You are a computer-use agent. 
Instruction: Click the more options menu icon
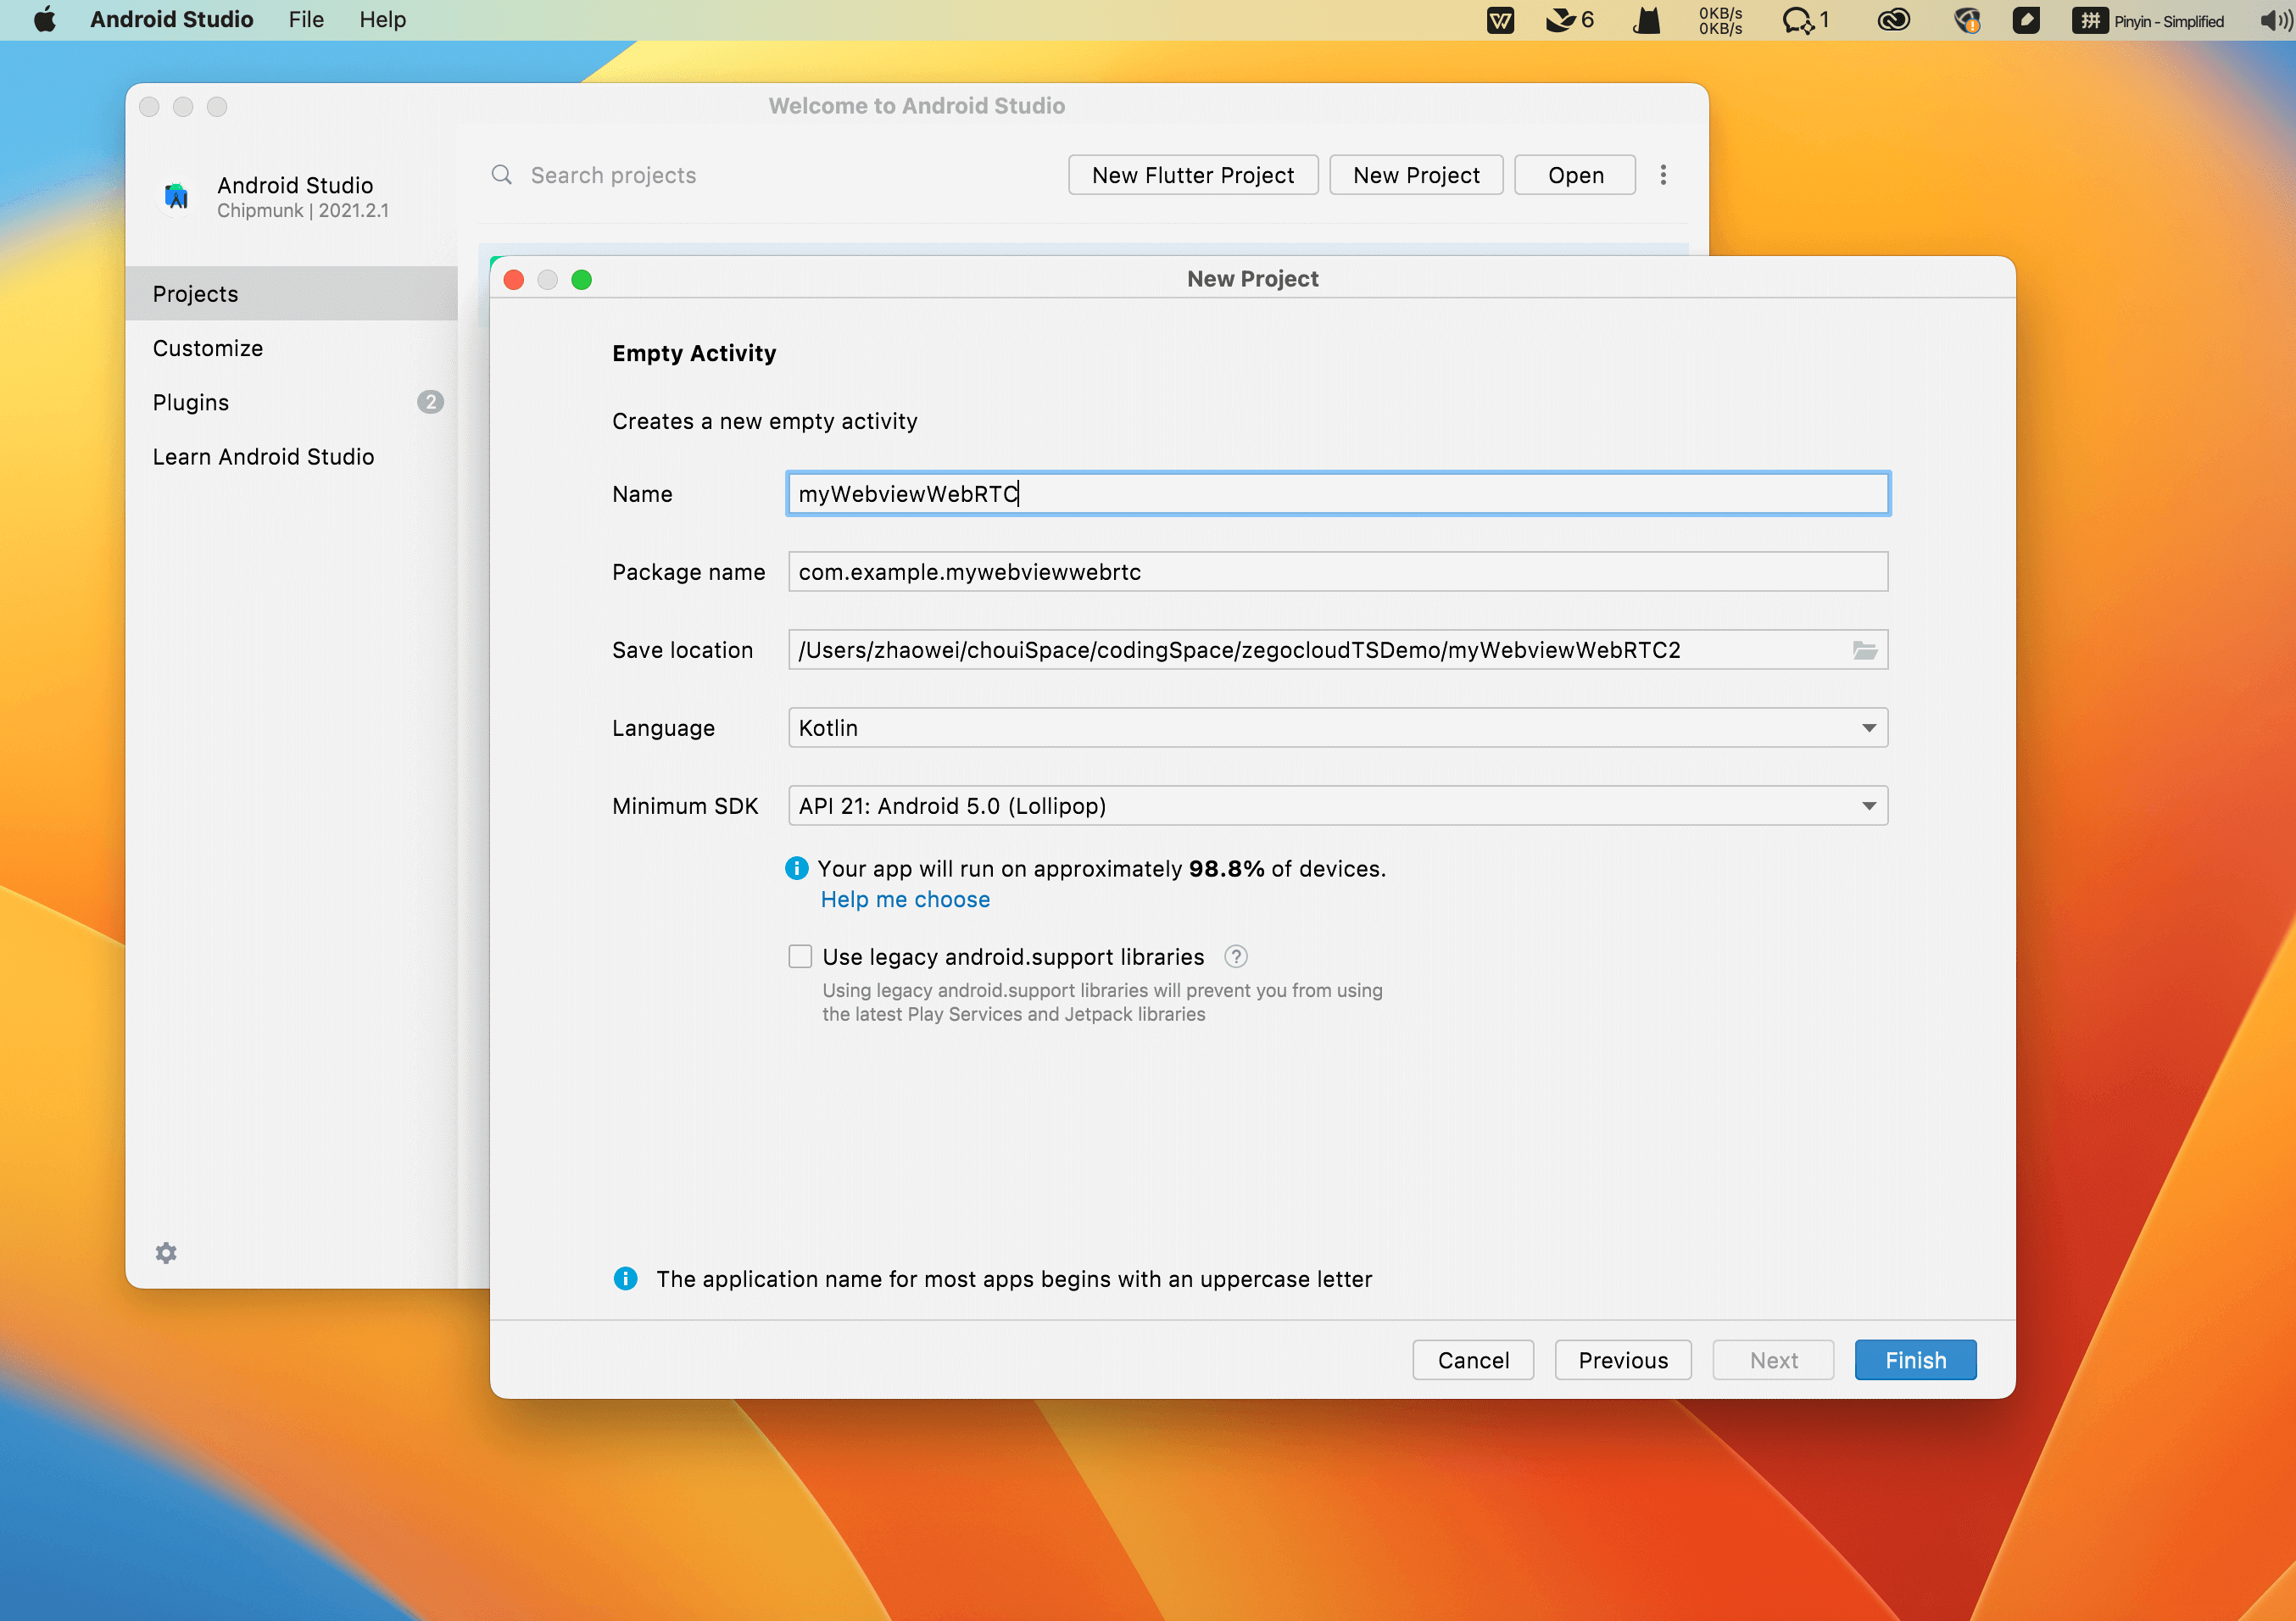pos(1663,174)
